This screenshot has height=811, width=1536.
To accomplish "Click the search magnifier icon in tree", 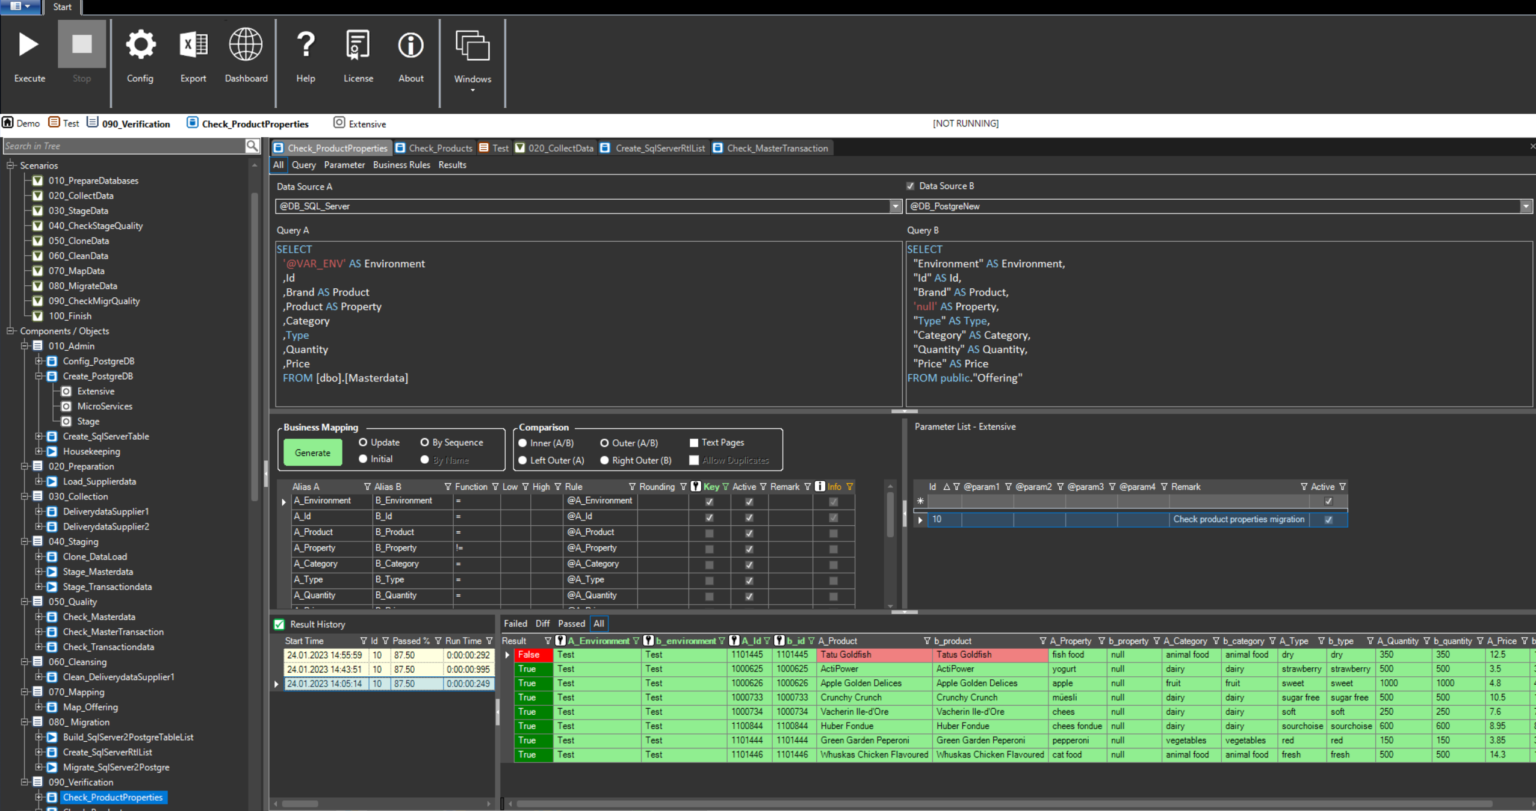I will click(x=252, y=147).
